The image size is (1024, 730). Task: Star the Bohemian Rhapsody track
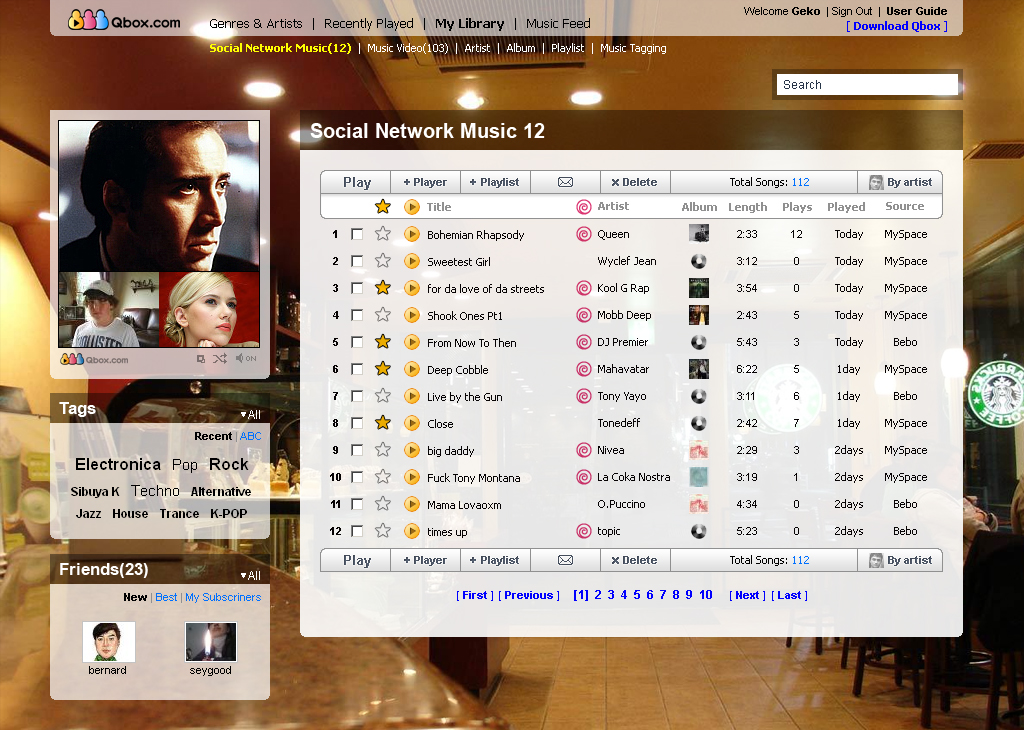(x=383, y=234)
